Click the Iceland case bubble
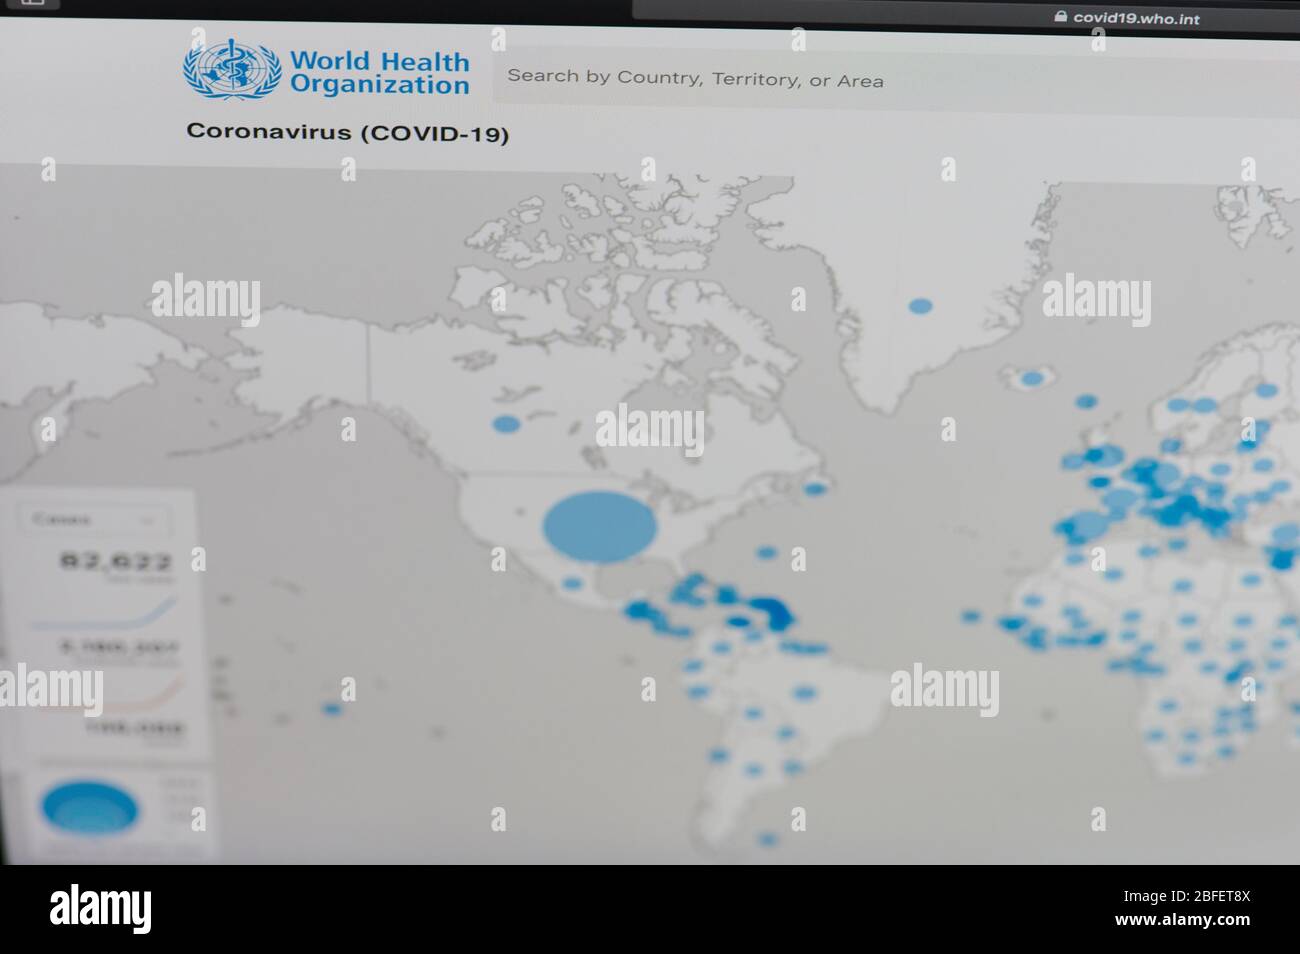Viewport: 1300px width, 954px height. tap(1032, 378)
